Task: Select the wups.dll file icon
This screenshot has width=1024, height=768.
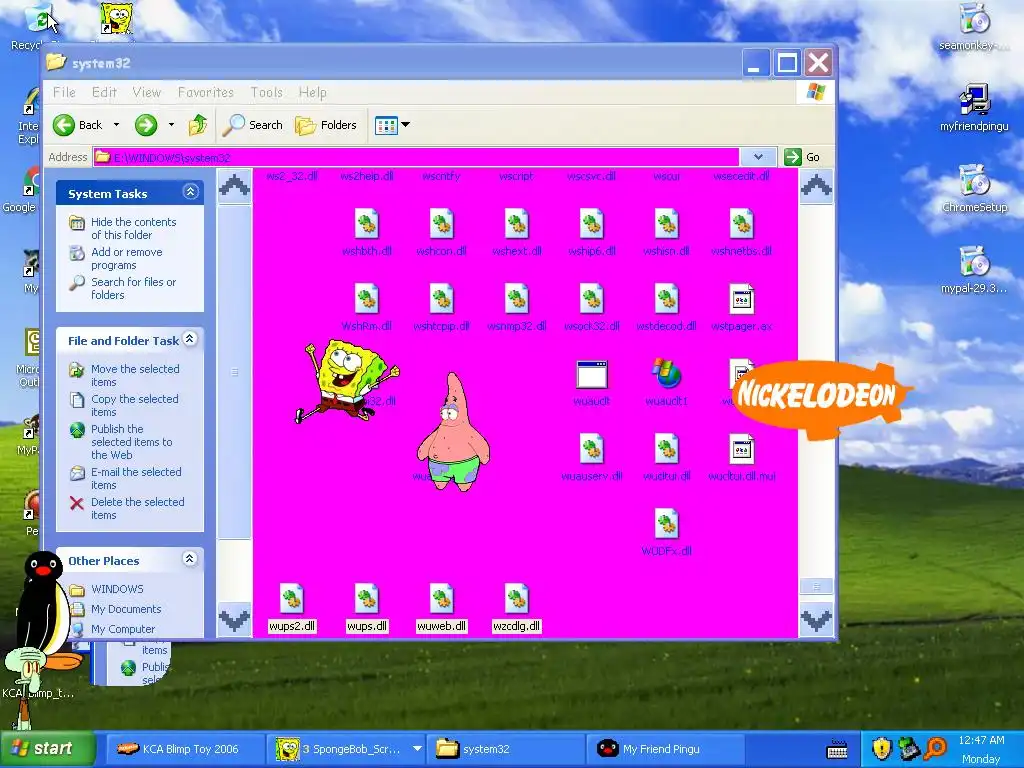Action: [366, 599]
